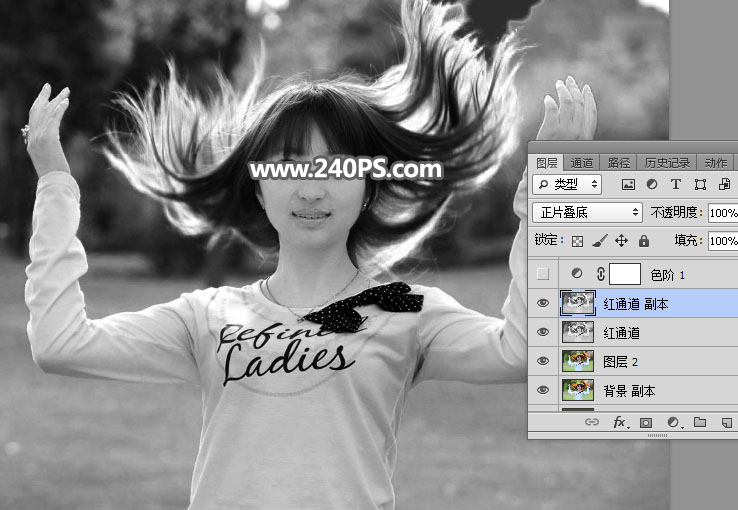Image resolution: width=738 pixels, height=510 pixels.
Task: Click the 不透明度 label
Action: (x=676, y=213)
